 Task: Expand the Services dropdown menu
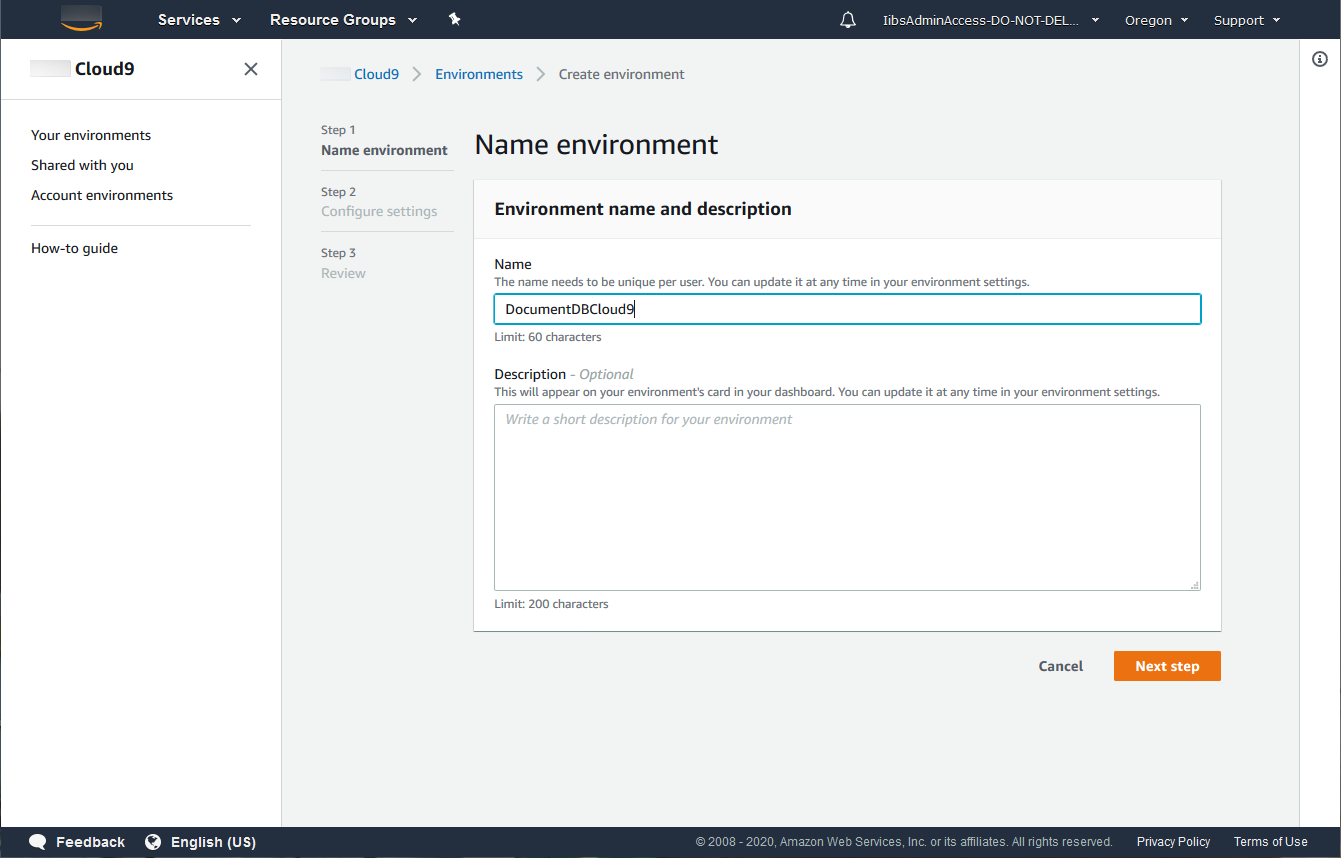[x=199, y=20]
